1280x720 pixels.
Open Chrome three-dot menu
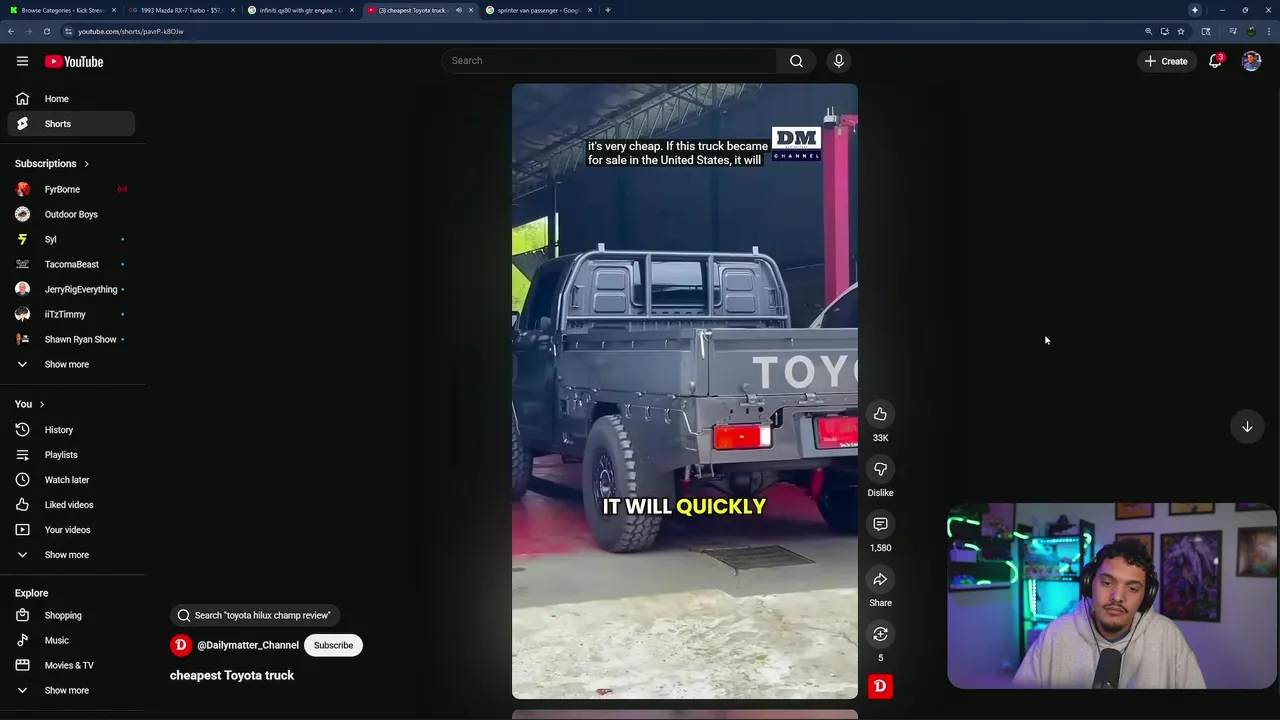pos(1268,31)
